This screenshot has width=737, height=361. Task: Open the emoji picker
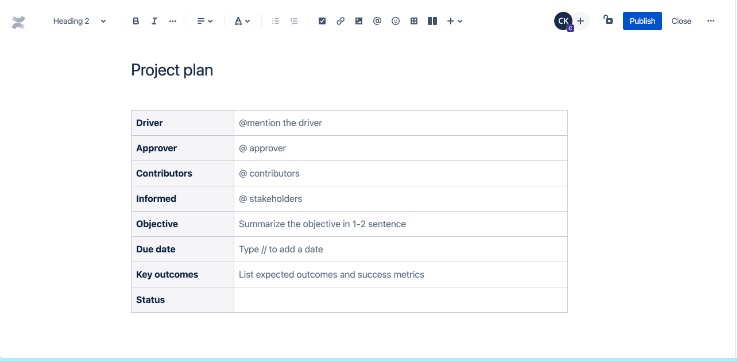tap(396, 21)
